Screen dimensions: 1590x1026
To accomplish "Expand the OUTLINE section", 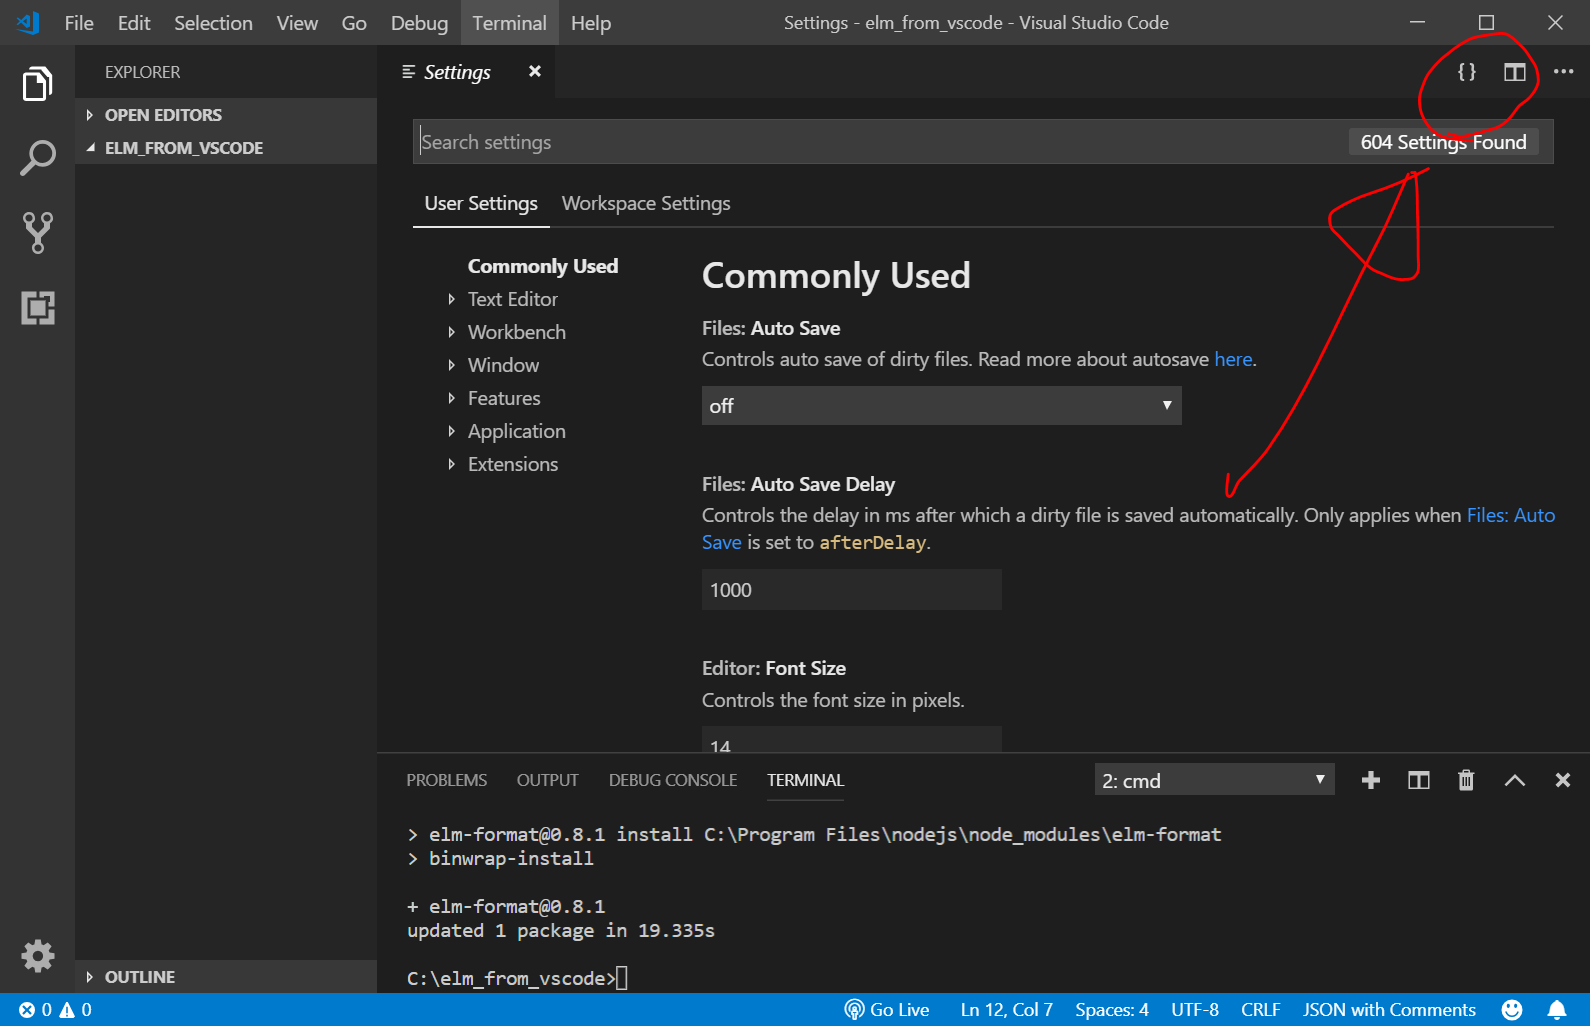I will point(140,977).
